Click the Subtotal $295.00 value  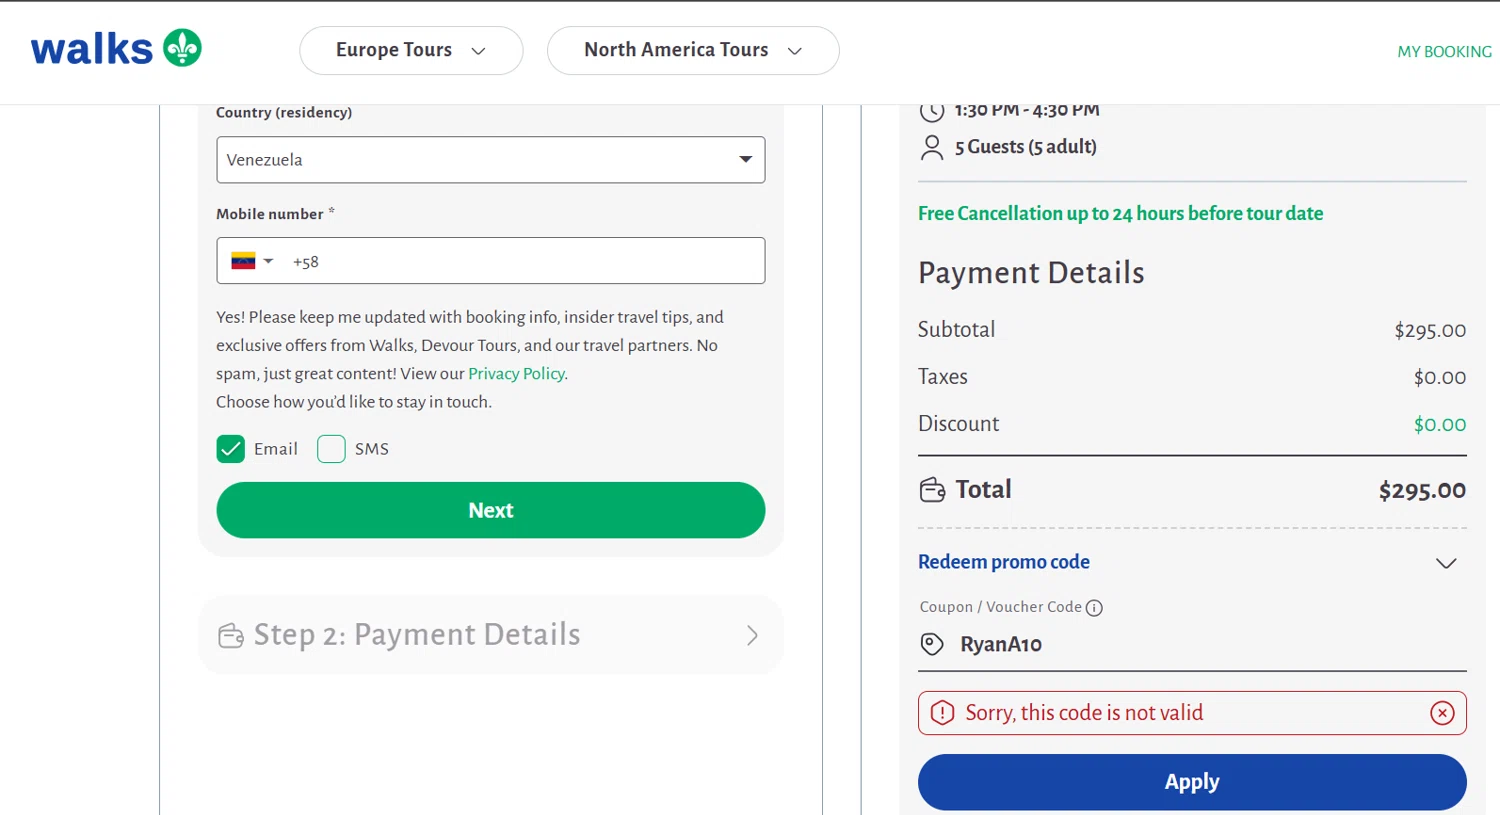[1430, 330]
